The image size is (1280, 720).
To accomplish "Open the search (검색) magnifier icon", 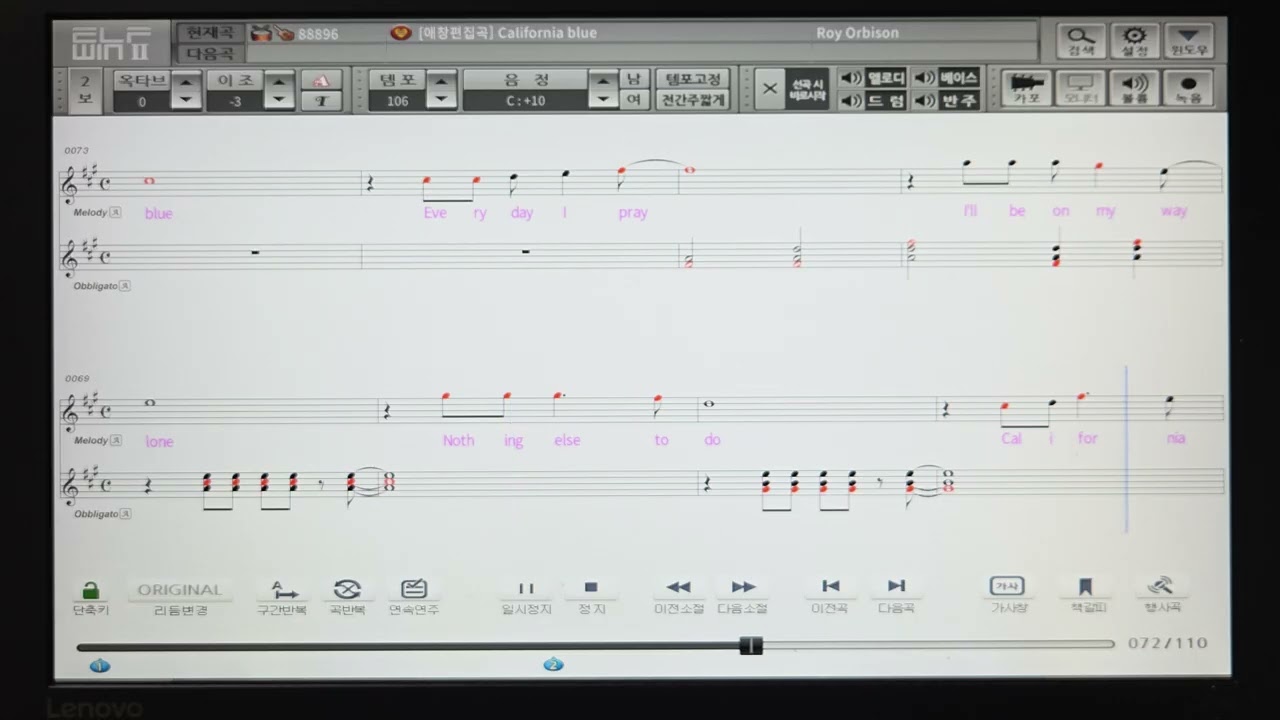I will click(1081, 41).
